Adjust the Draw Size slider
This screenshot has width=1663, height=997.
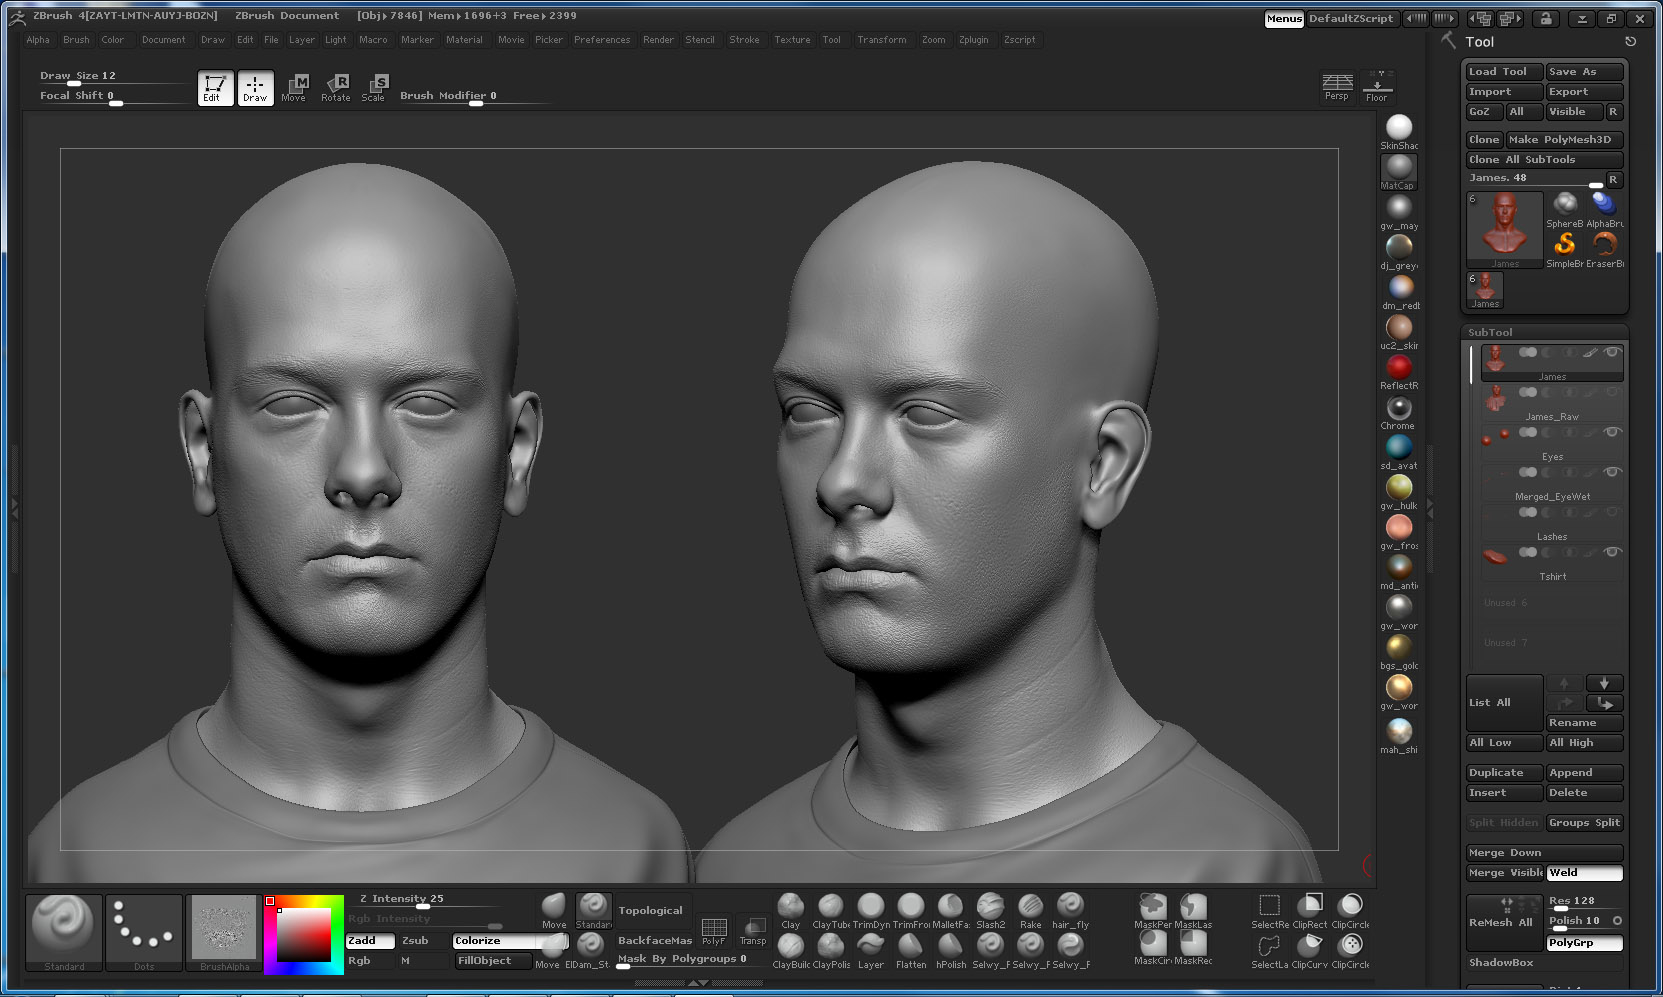112,78
